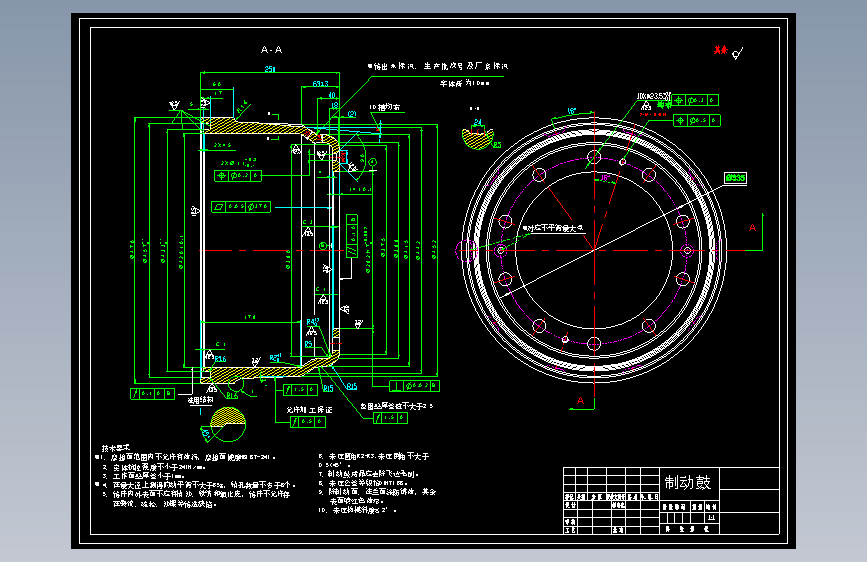The width and height of the screenshot is (867, 562).
Task: Select the R5 radius label on the groove detail
Action: coord(497,145)
